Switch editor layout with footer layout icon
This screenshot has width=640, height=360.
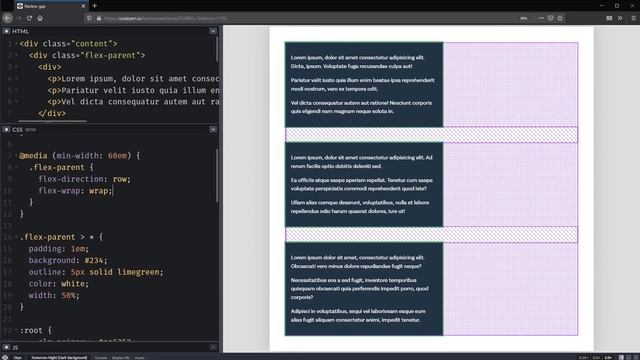(621, 357)
